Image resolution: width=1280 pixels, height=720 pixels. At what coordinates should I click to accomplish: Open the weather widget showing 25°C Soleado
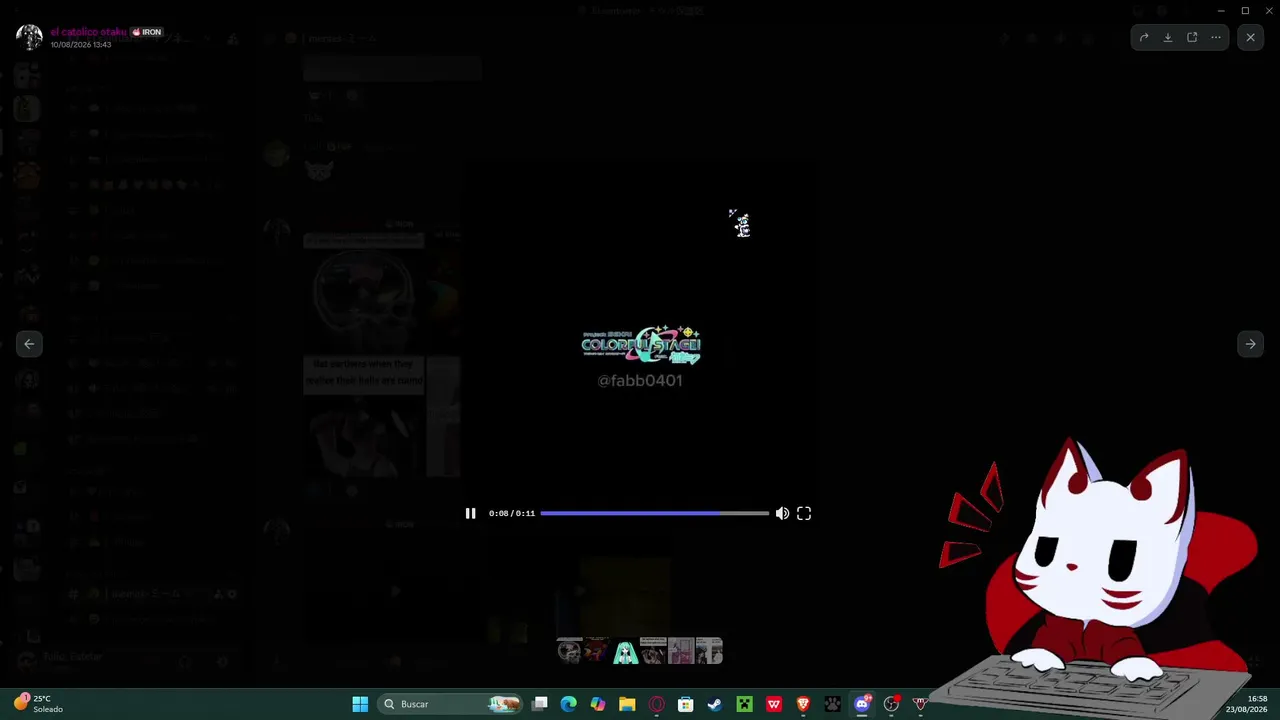tap(38, 704)
